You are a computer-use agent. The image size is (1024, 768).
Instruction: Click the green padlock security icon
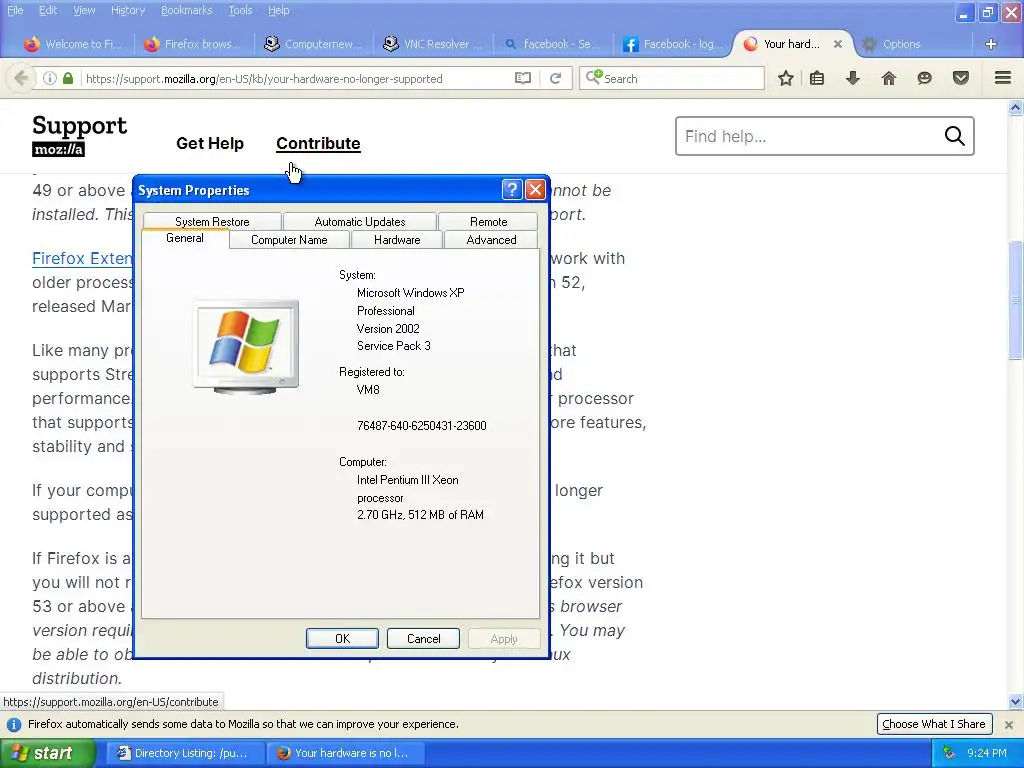click(68, 78)
